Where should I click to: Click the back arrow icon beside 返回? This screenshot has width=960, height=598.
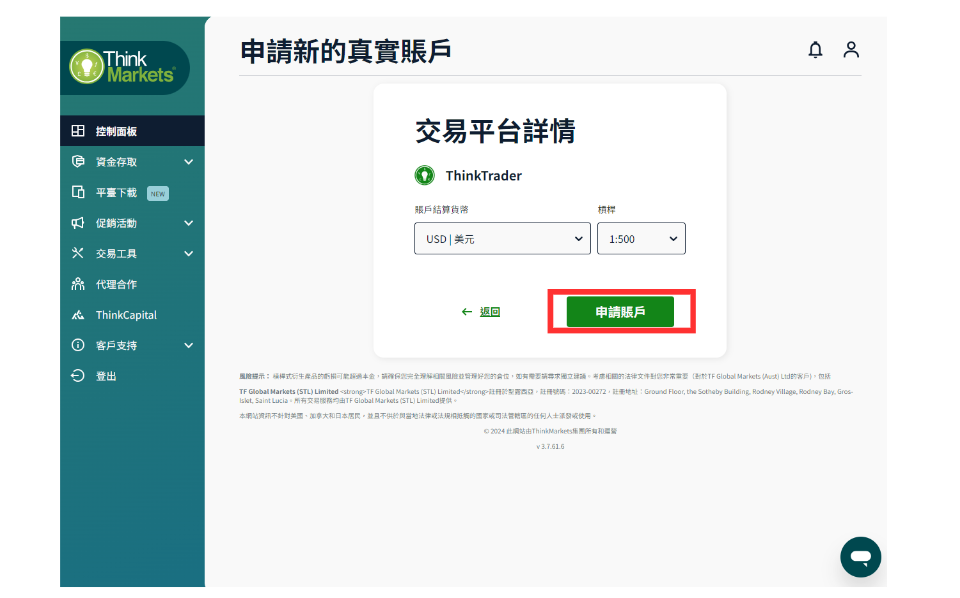(x=467, y=312)
